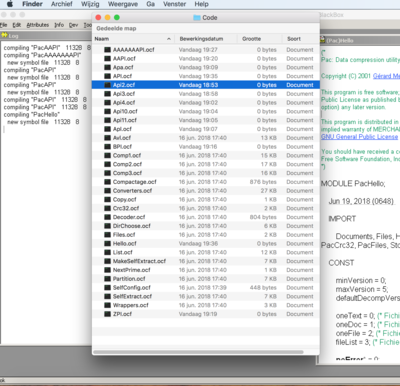Open BlackBox Attributes menu
Screen dimensions: 400x386
pyautogui.click(x=38, y=25)
